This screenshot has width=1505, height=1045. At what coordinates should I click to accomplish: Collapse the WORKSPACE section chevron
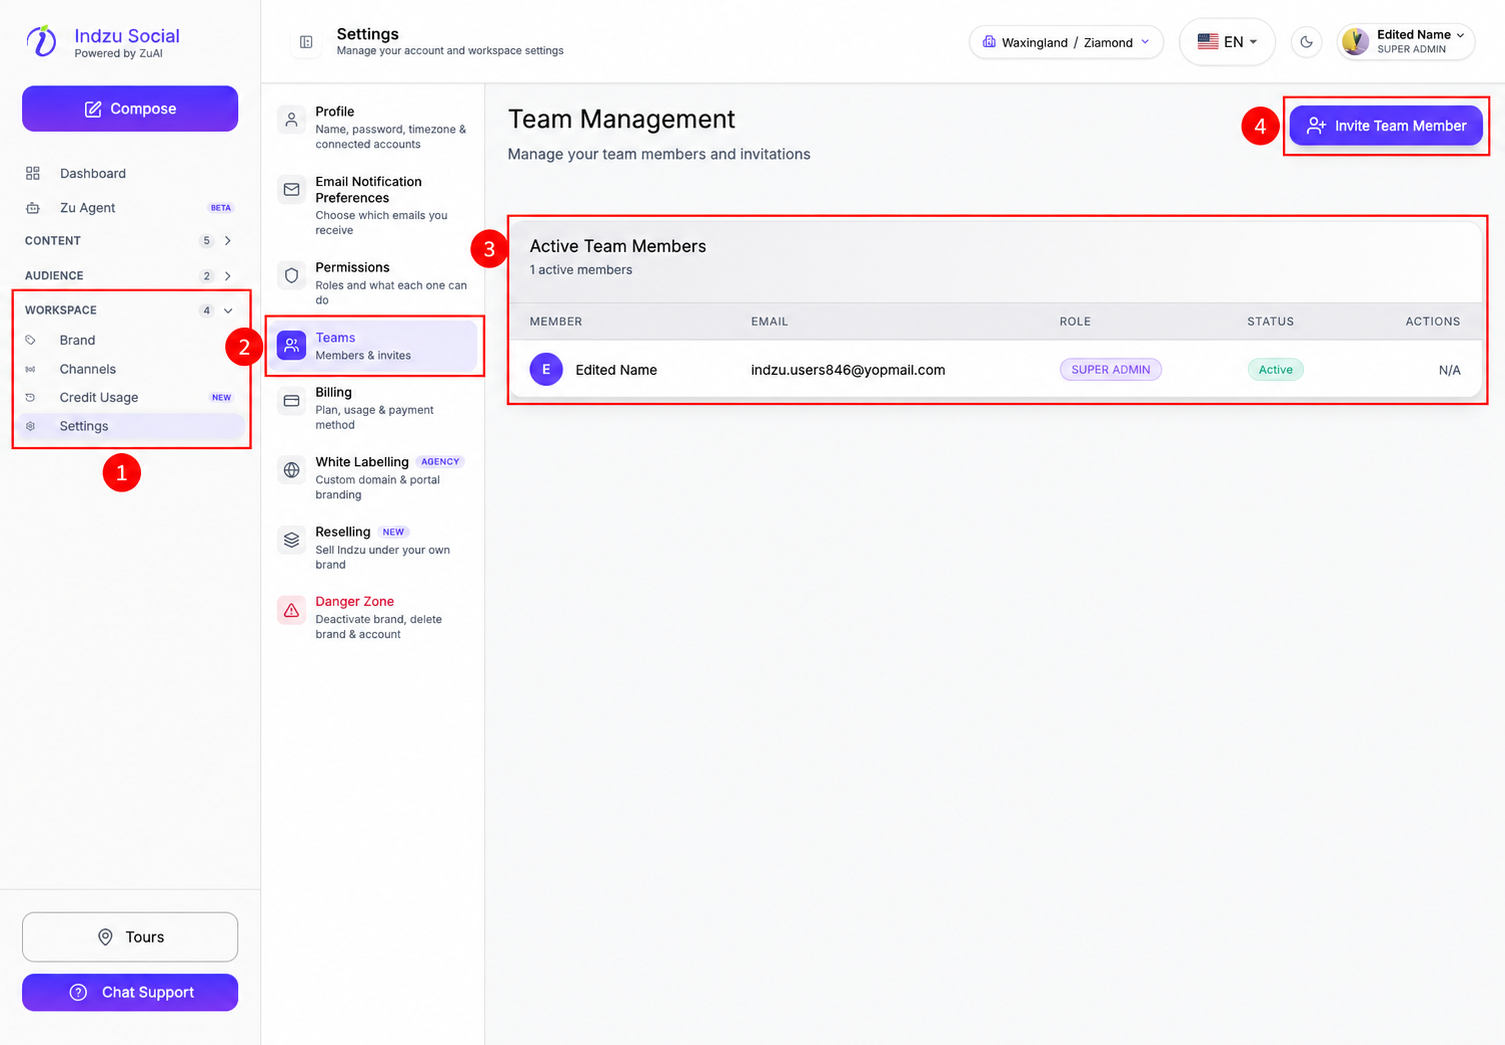(x=228, y=311)
